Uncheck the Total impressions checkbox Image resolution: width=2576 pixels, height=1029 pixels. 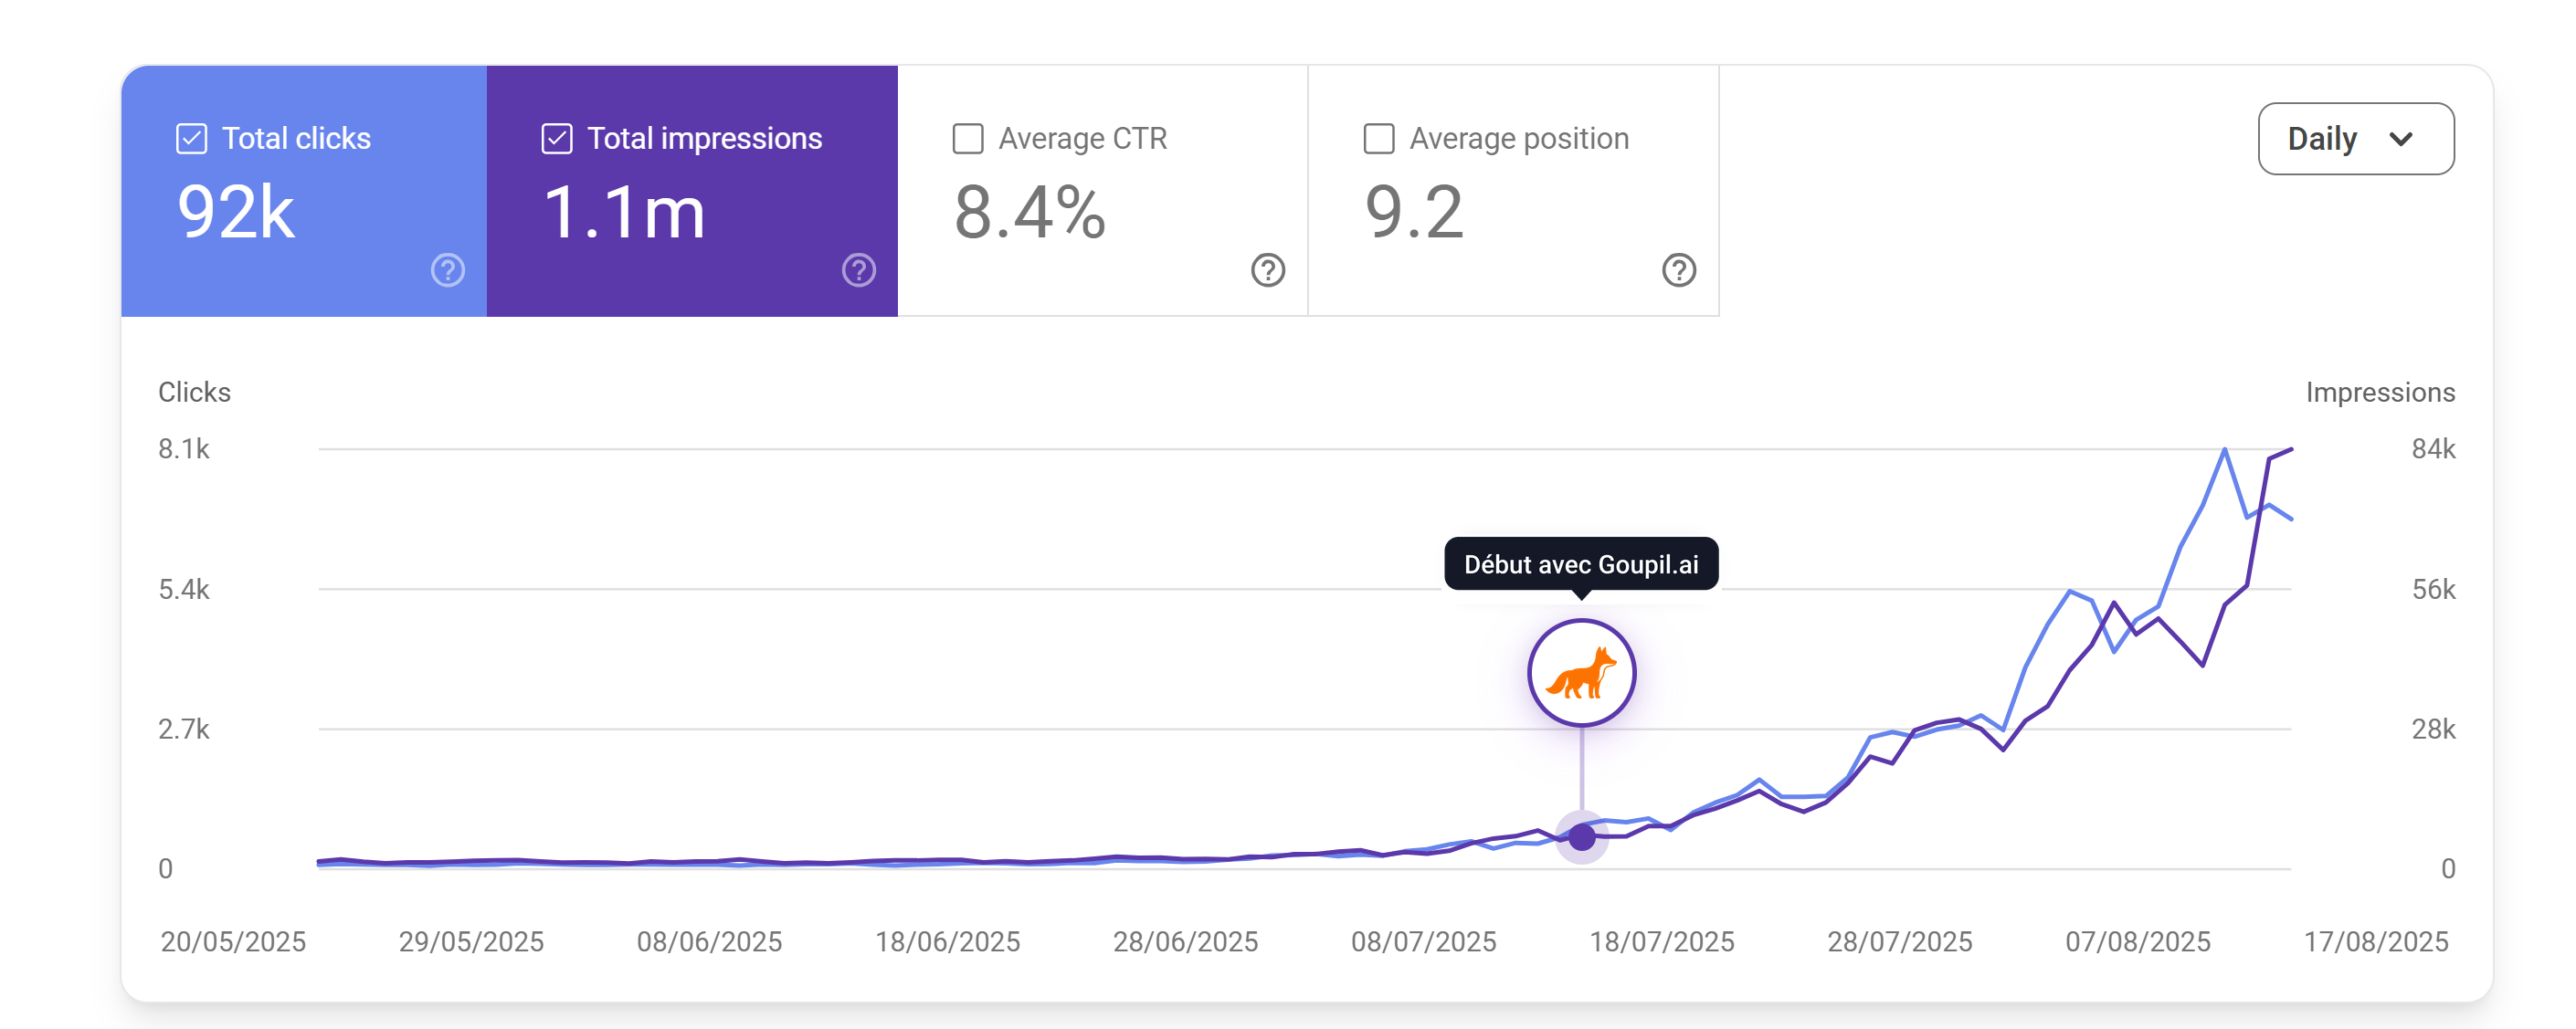(x=557, y=139)
